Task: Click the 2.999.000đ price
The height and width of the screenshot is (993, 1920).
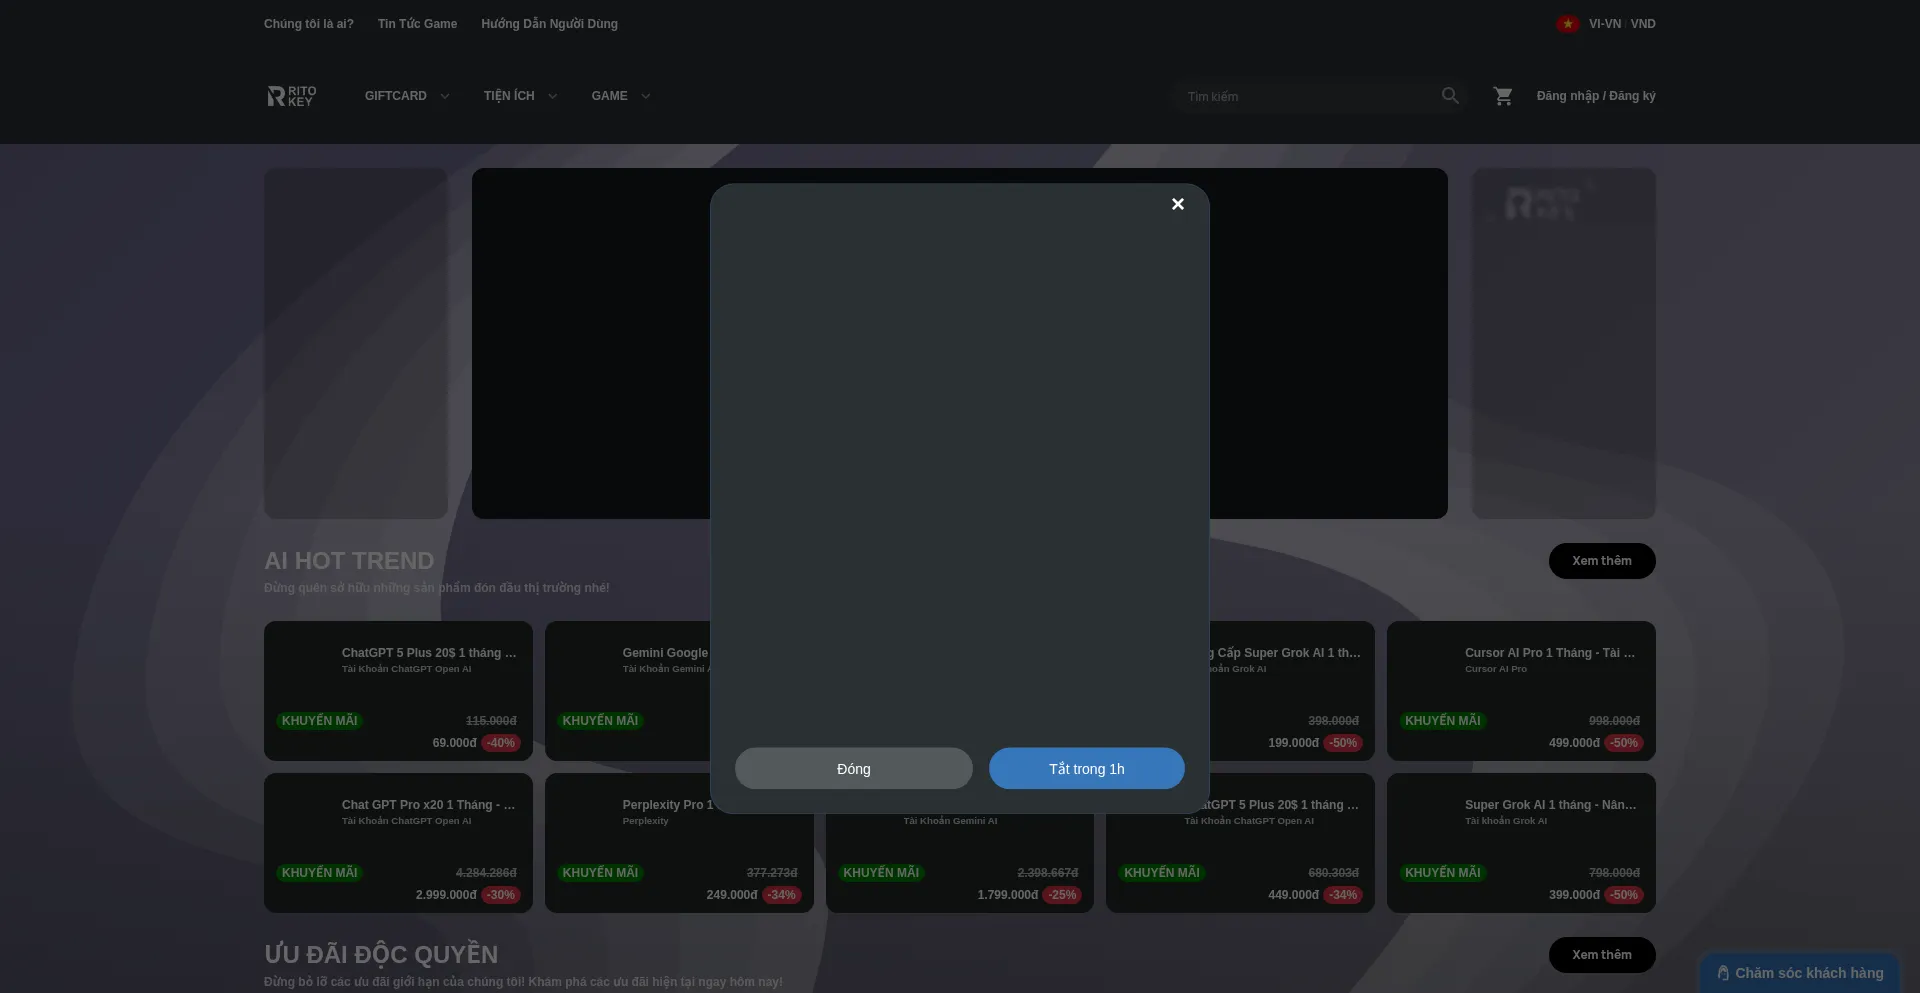Action: [446, 895]
